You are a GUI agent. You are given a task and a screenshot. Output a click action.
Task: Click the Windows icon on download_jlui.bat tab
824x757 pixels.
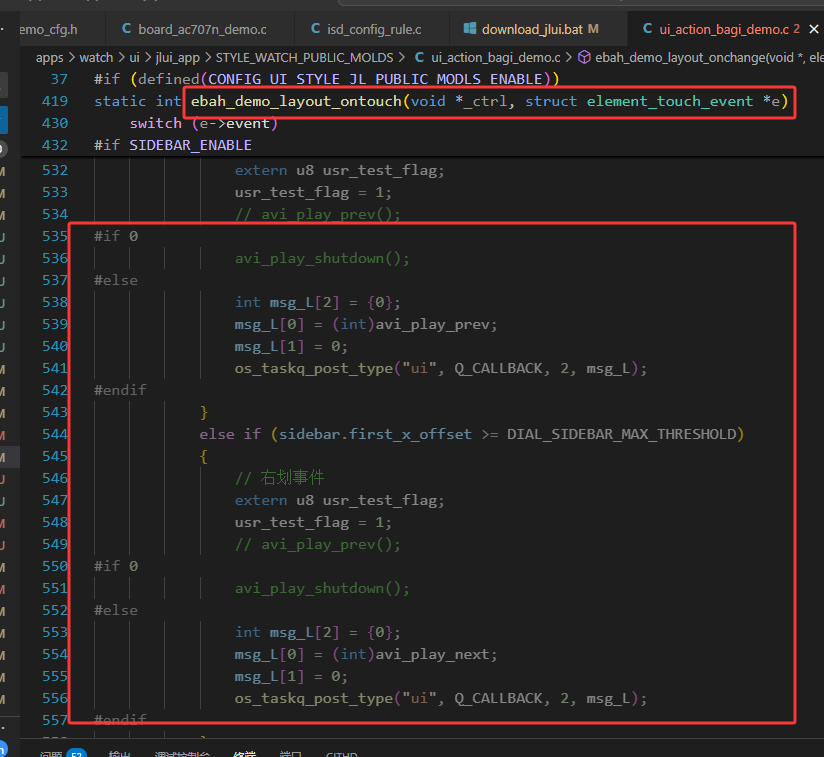click(469, 28)
